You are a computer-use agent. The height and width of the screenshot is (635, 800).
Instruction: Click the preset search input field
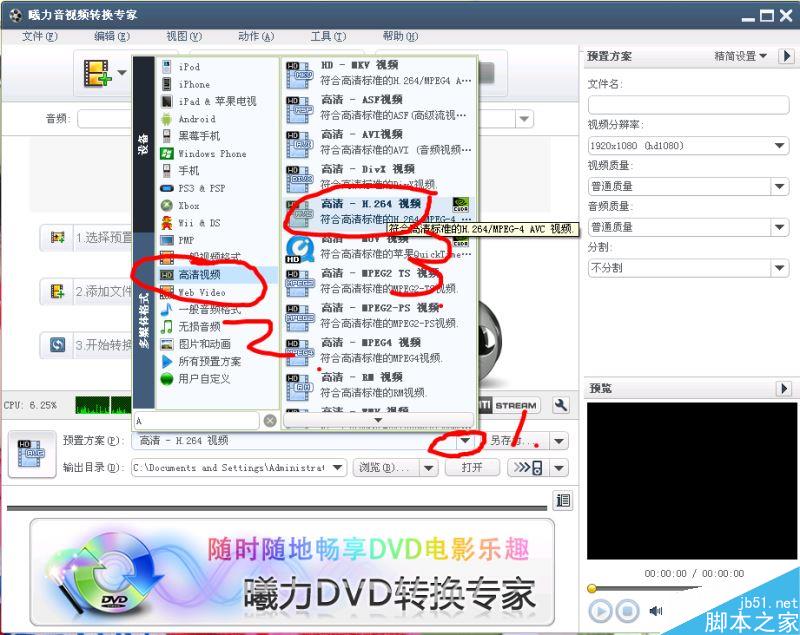click(197, 421)
